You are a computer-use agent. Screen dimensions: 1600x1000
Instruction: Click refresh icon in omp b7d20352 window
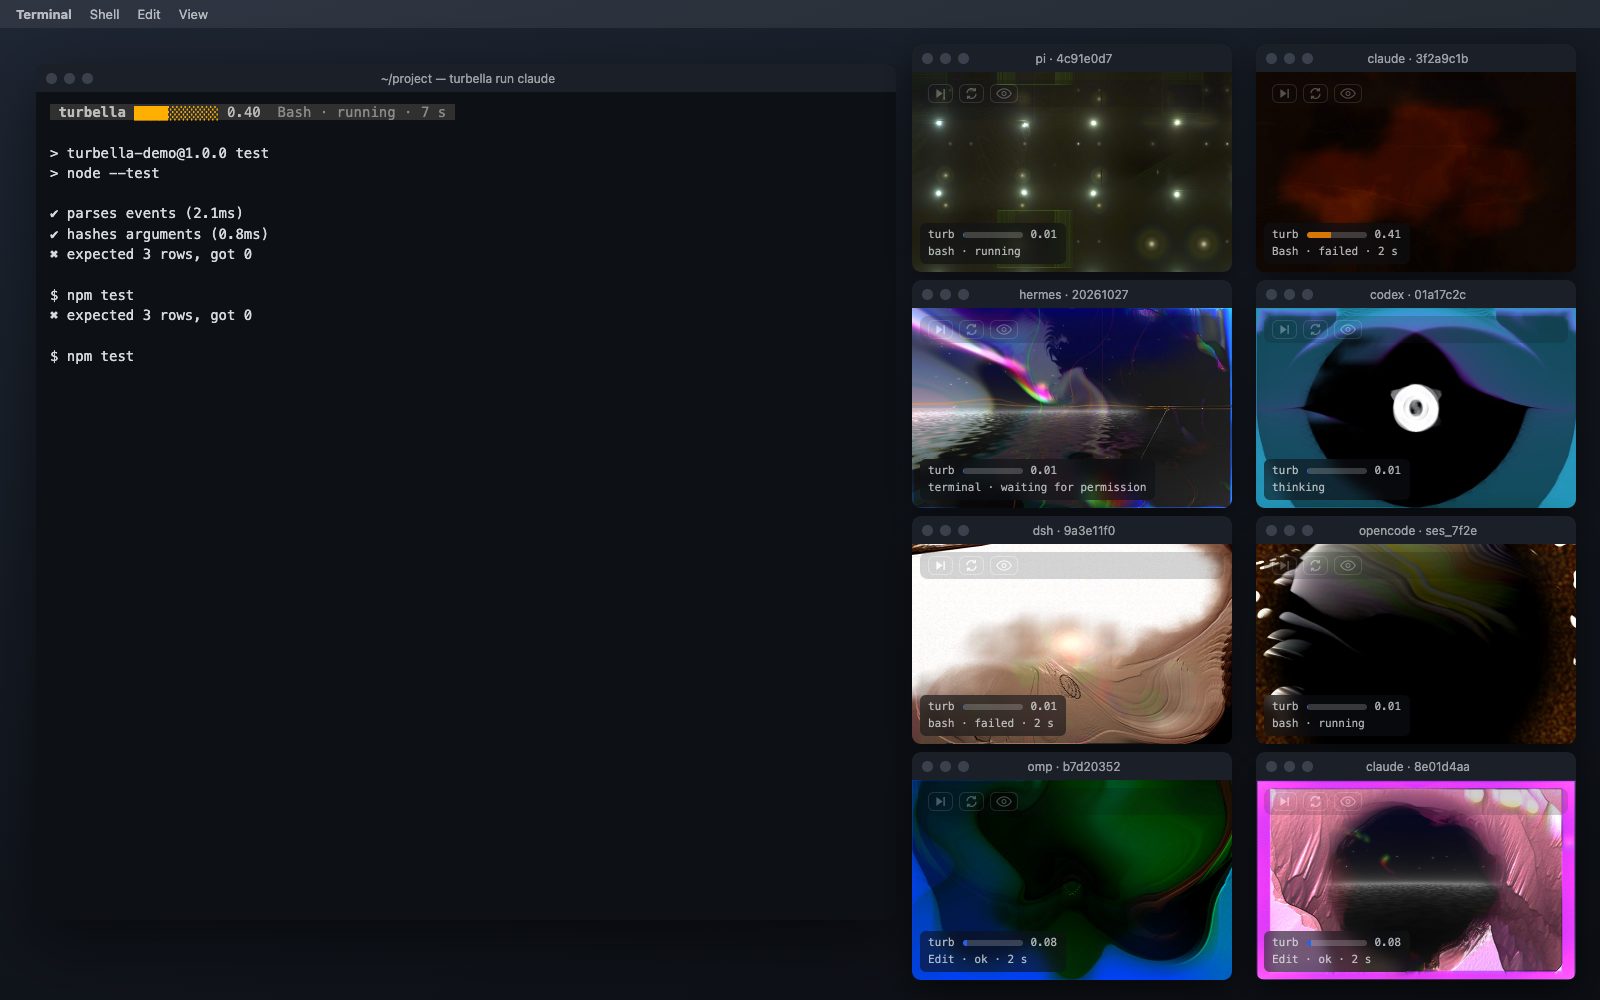pyautogui.click(x=972, y=802)
